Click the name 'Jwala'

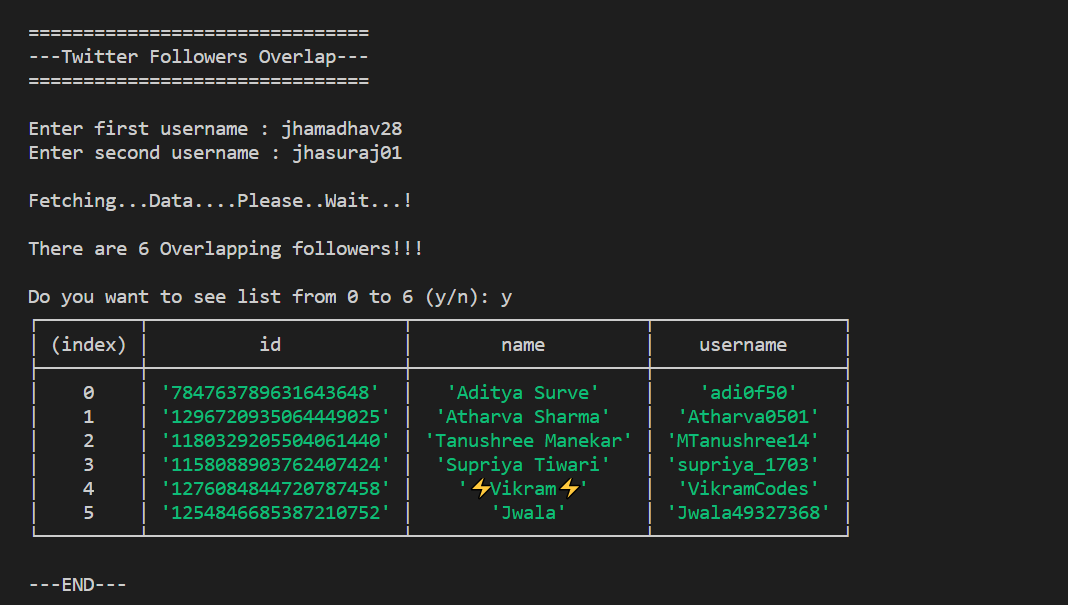pos(529,512)
